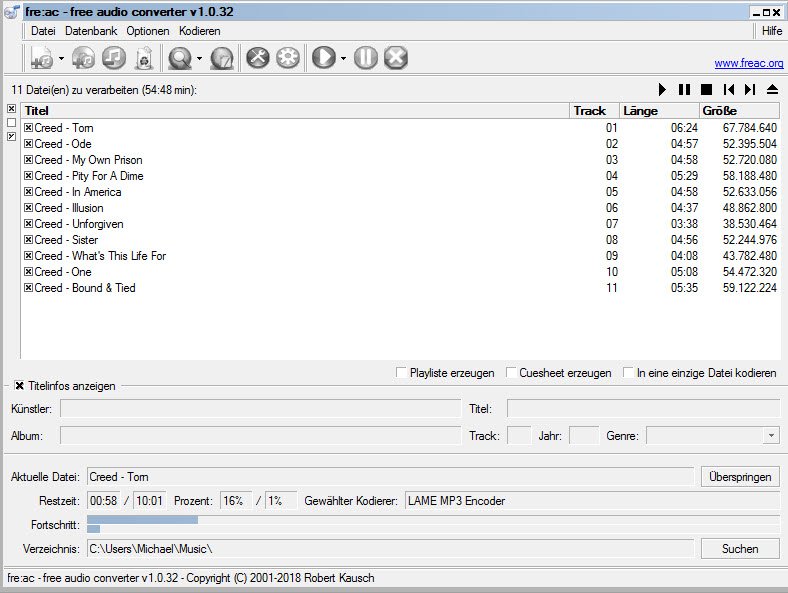Open the www.freac.org link
This screenshot has width=788, height=593.
point(748,63)
